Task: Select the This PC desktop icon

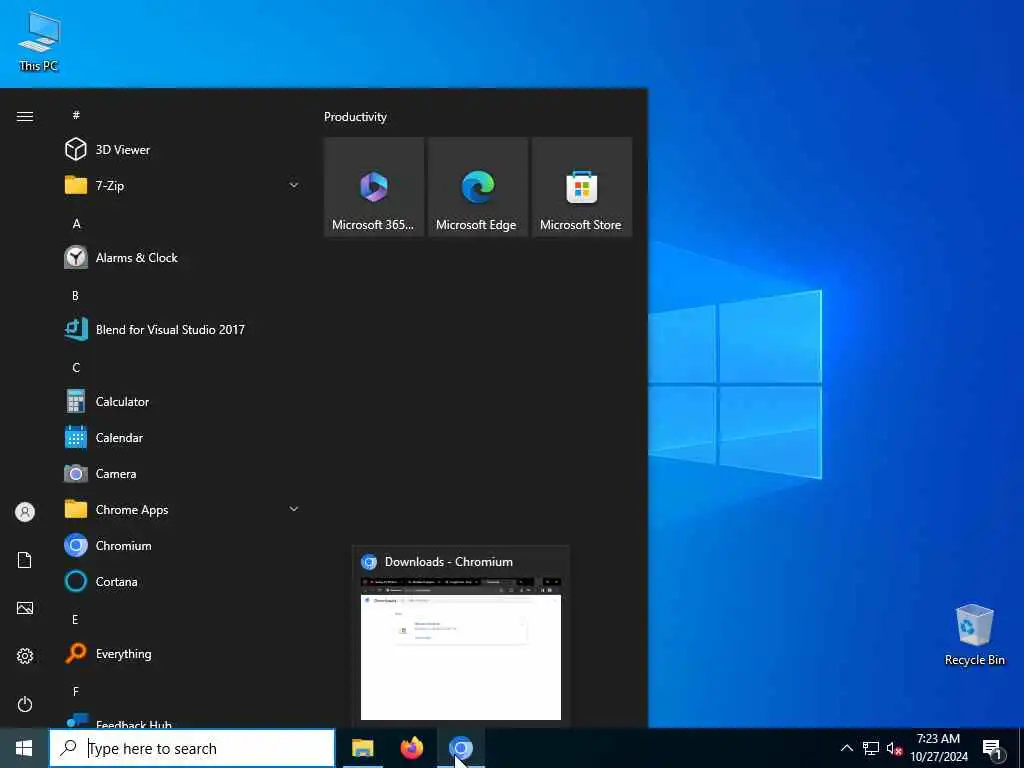Action: tap(39, 40)
